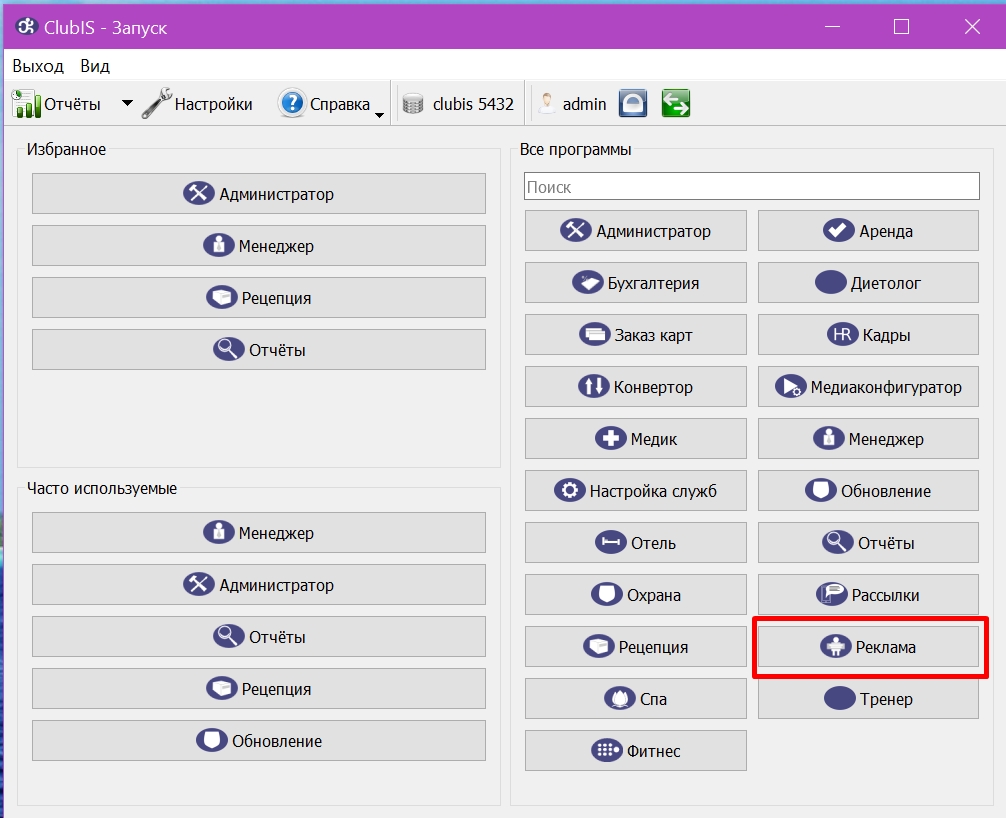Open Настройки wrench icon in toolbar
Viewport: 1006px width, 818px height.
point(157,103)
